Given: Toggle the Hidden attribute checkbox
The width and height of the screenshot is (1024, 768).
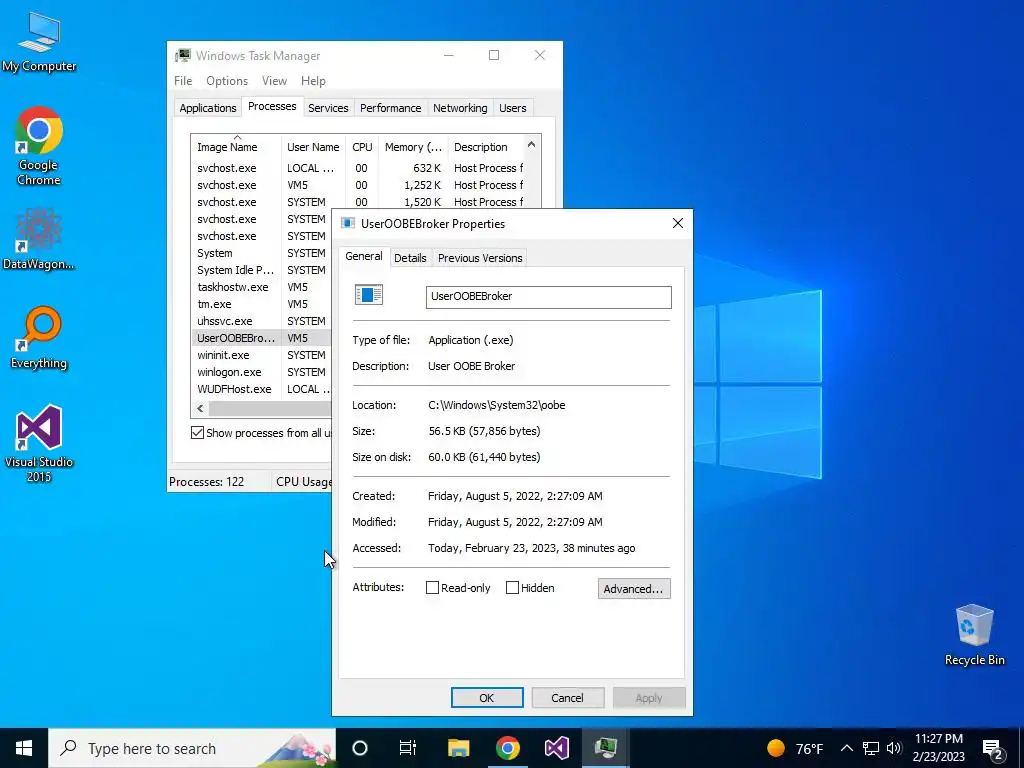Looking at the screenshot, I should click(x=513, y=588).
